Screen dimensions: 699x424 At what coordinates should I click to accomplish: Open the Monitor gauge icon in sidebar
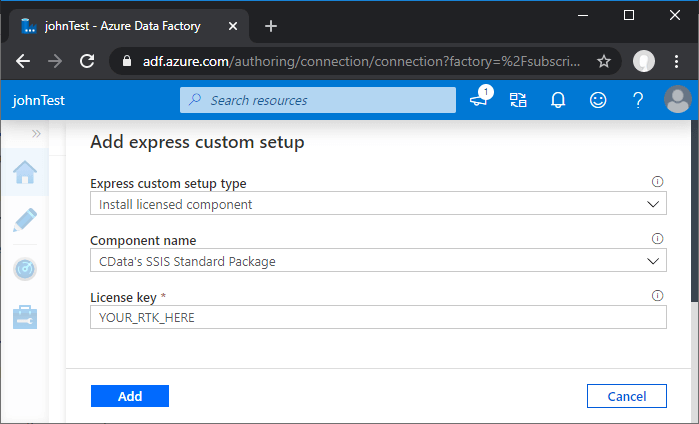coord(26,269)
